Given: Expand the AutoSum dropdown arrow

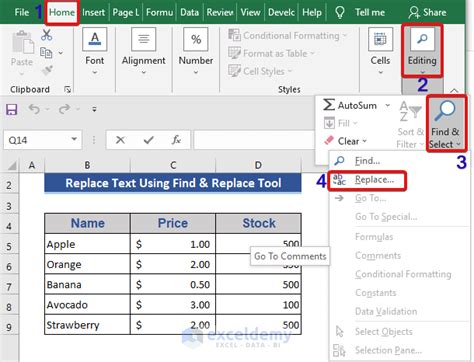Looking at the screenshot, I should (387, 105).
